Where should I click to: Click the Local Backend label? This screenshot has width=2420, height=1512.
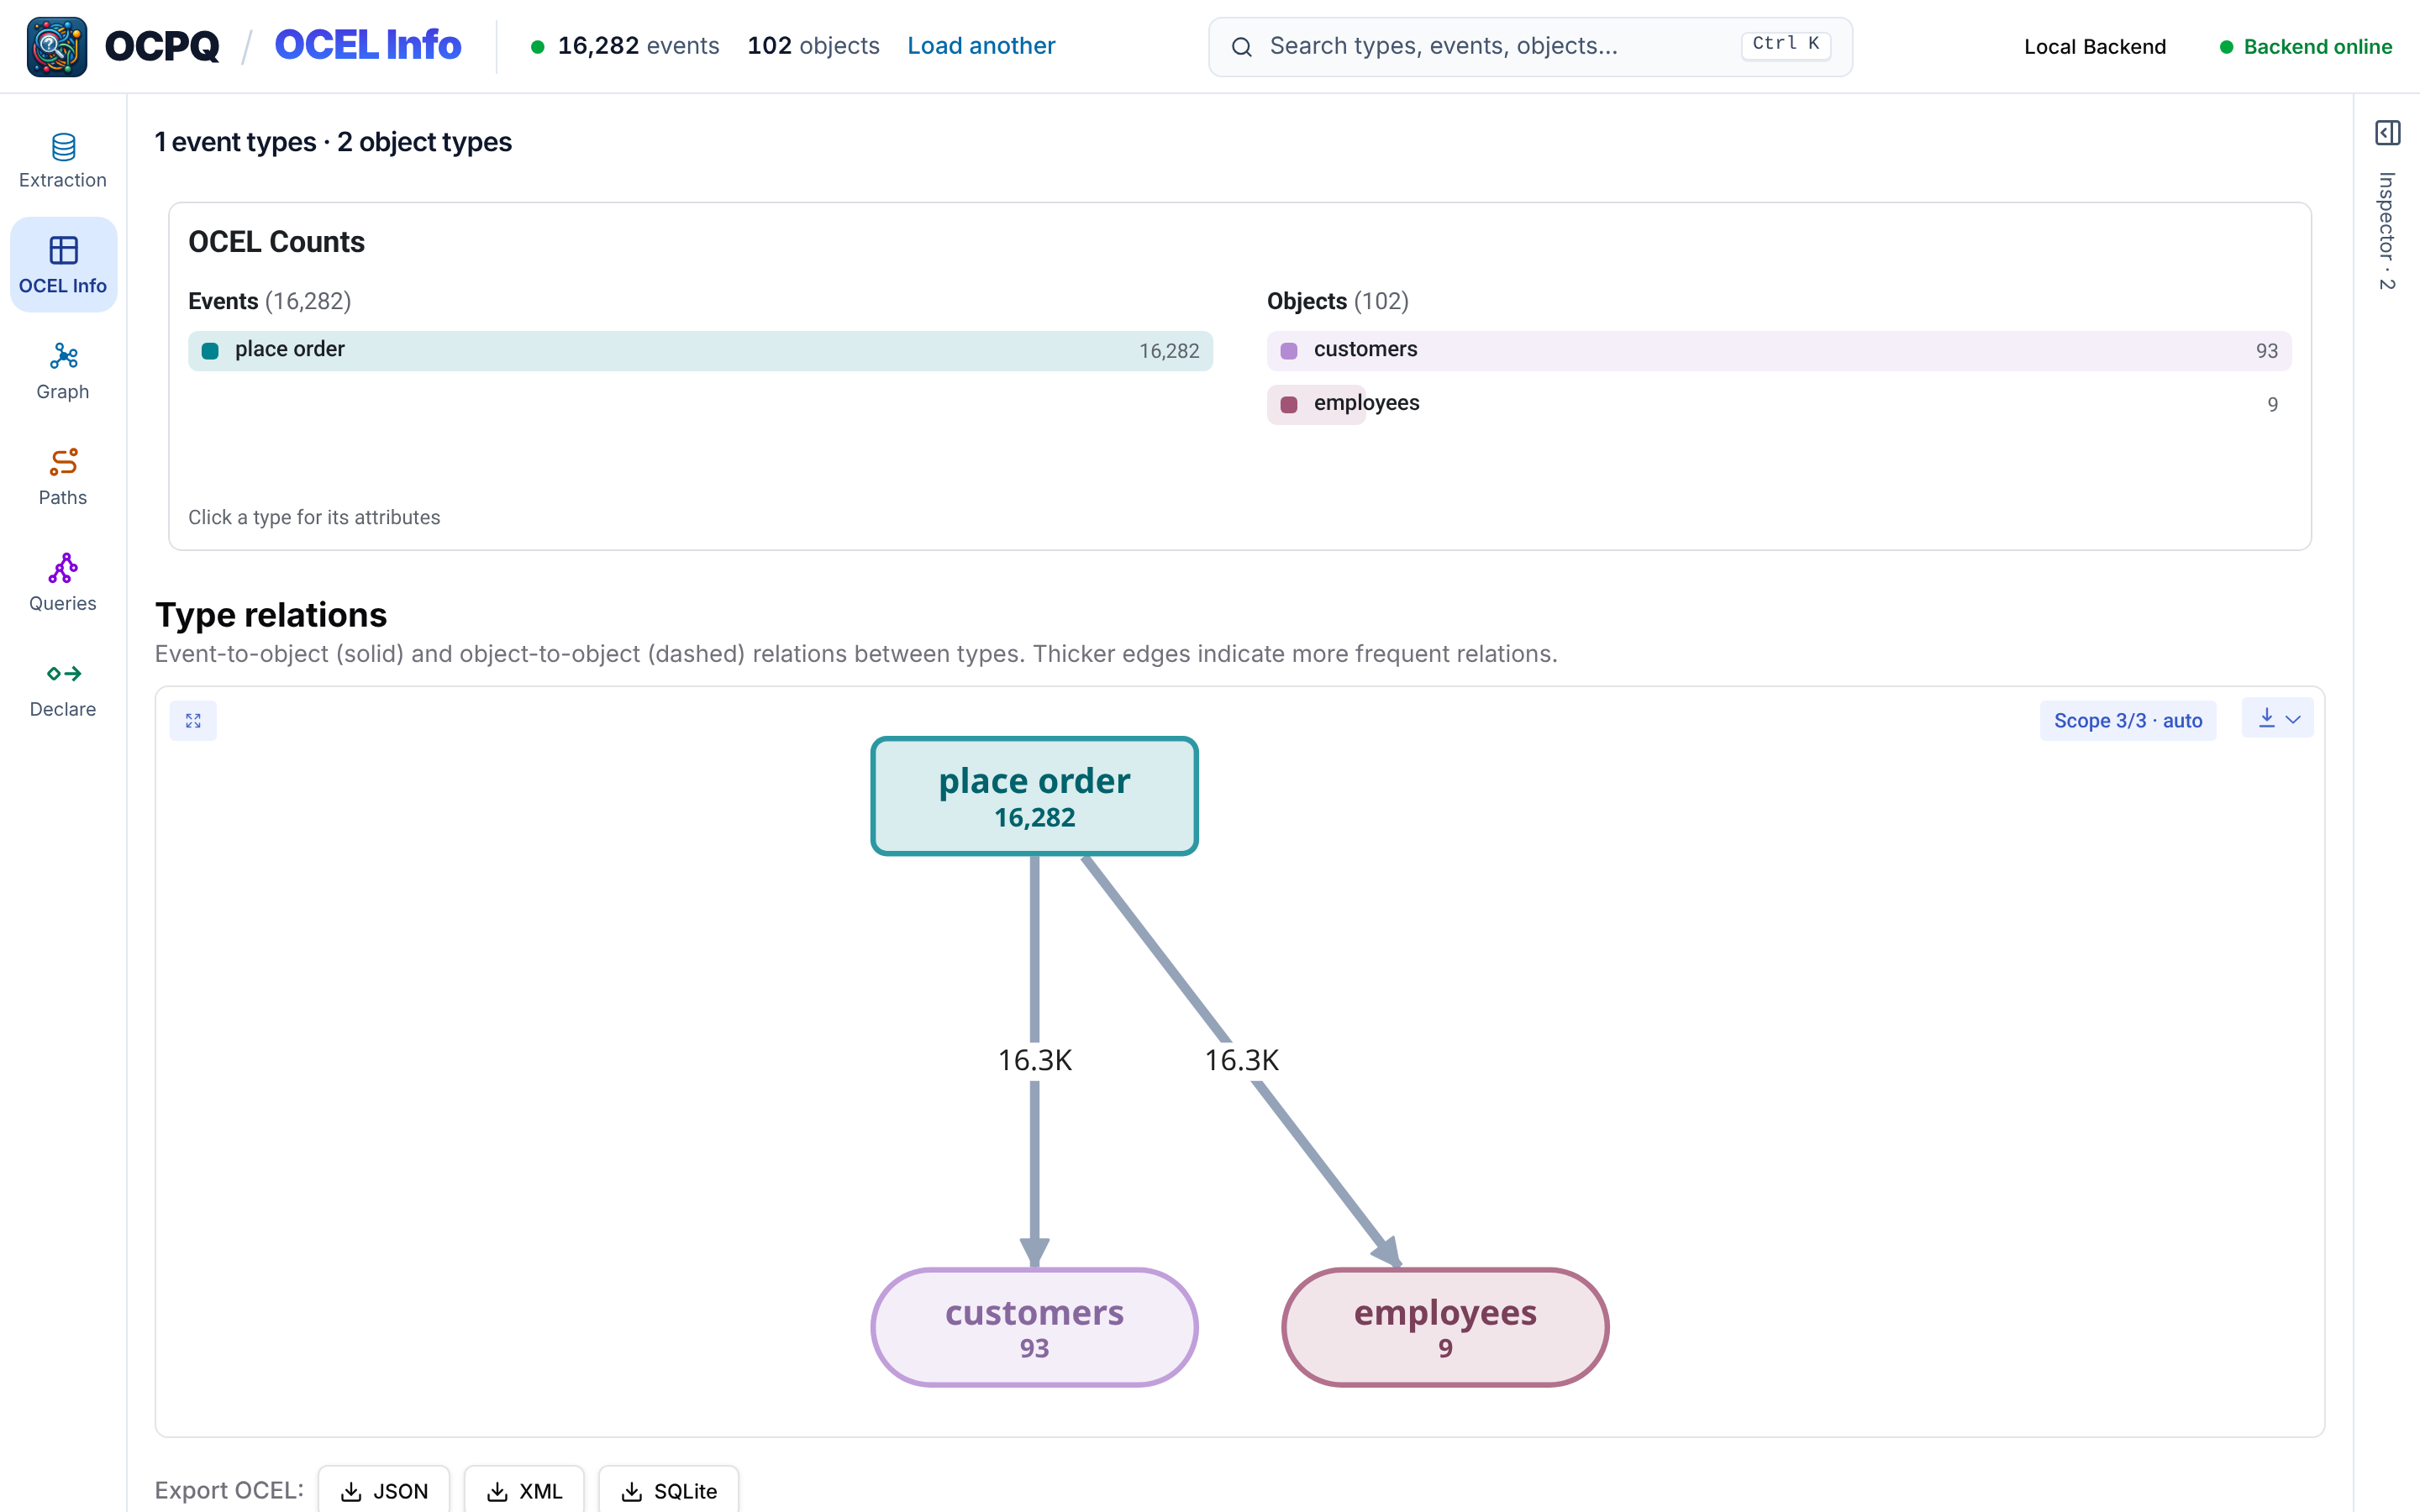(x=2095, y=47)
